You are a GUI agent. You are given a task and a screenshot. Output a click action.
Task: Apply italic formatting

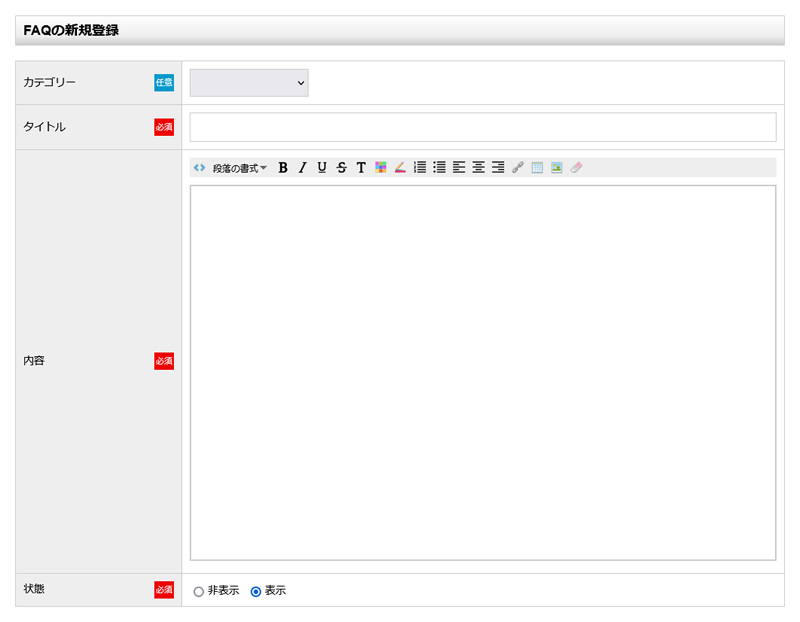(302, 167)
